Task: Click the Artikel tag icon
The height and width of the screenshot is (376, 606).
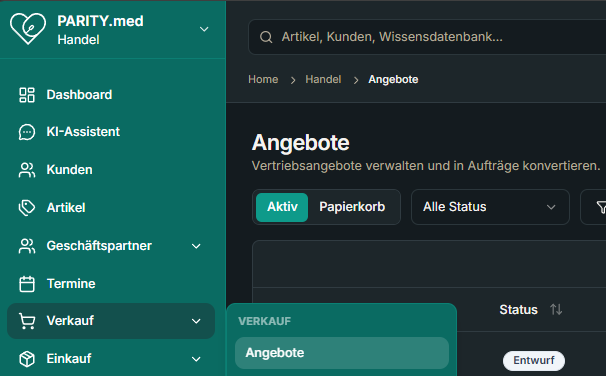Action: (27, 208)
